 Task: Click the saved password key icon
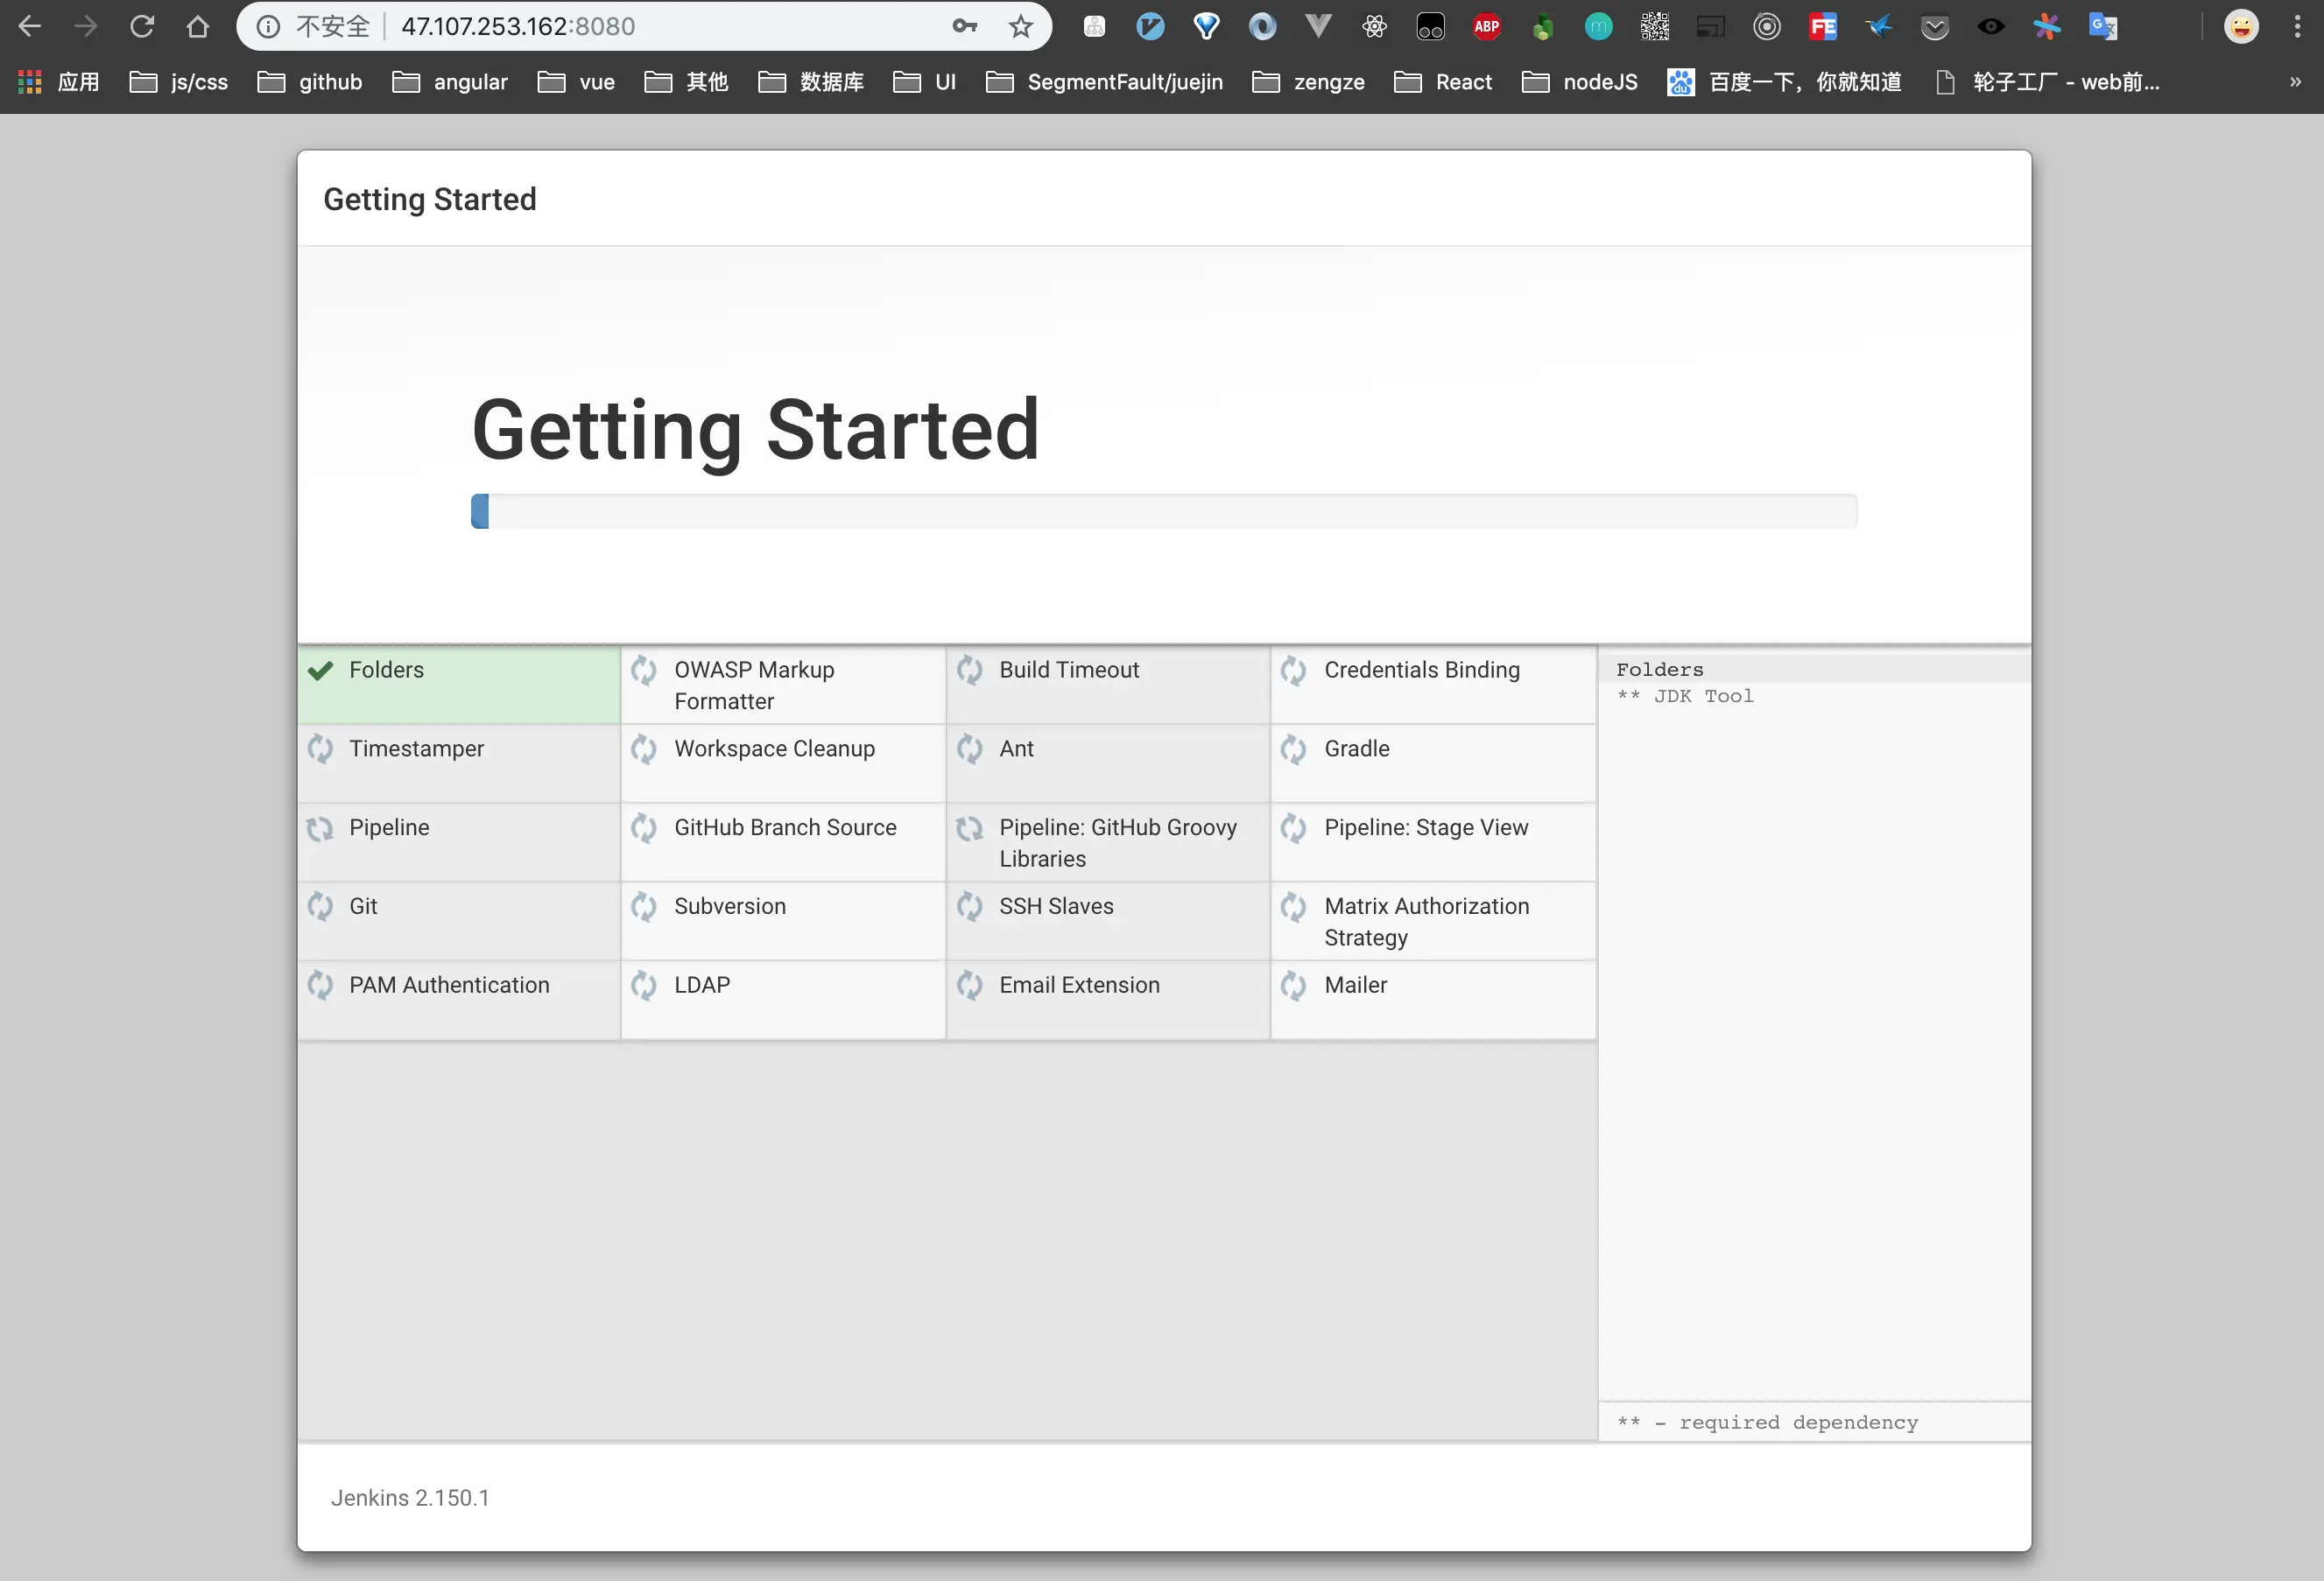pyautogui.click(x=964, y=27)
